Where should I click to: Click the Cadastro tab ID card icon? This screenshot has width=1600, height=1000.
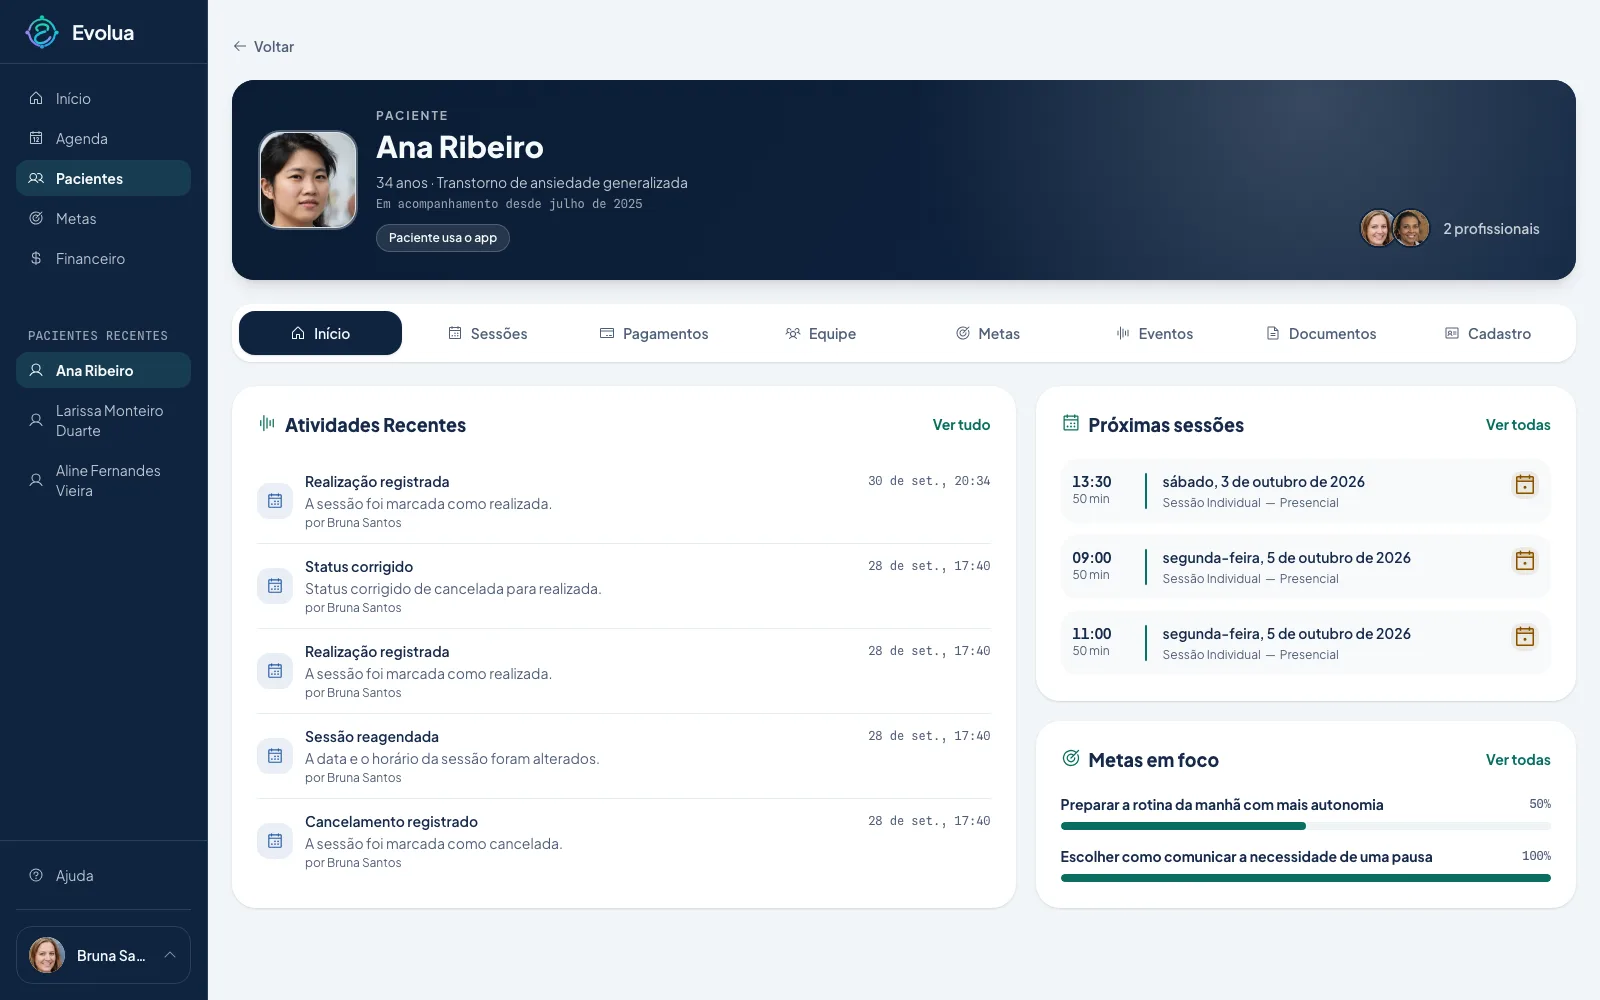tap(1452, 333)
